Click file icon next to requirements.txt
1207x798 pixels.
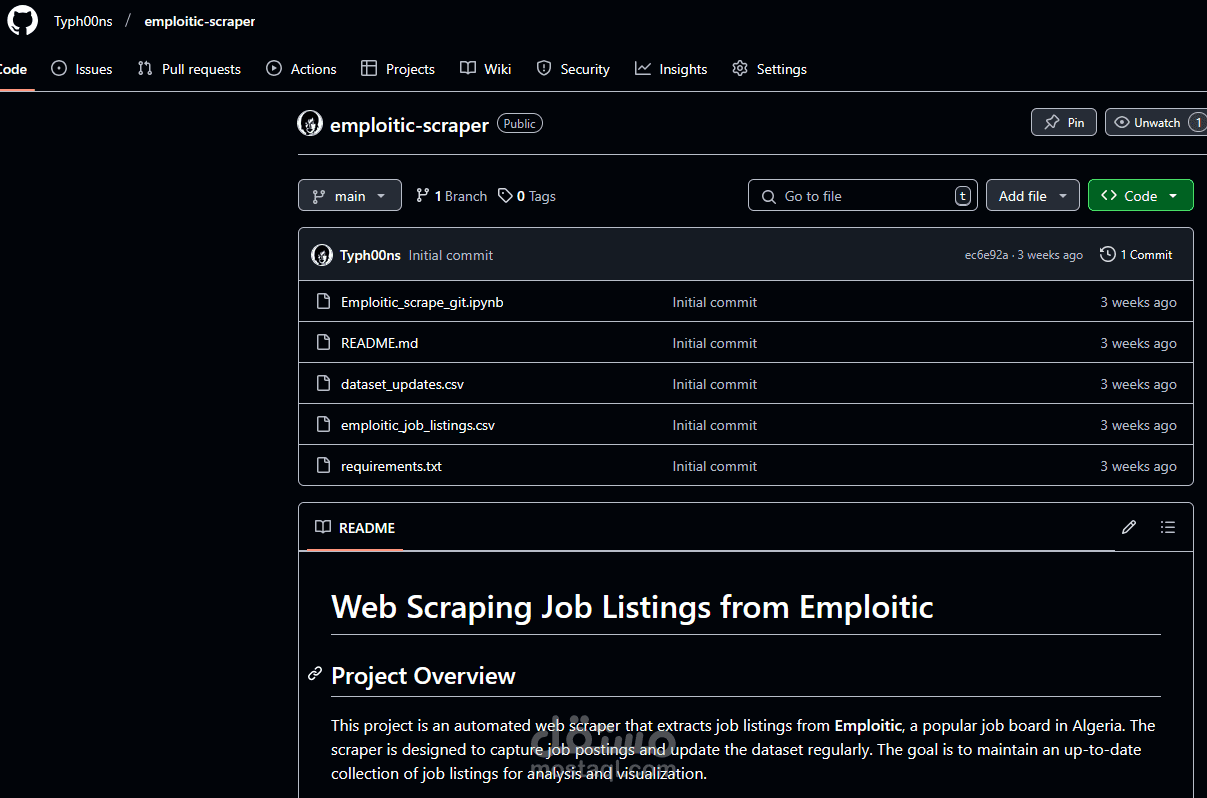323,465
